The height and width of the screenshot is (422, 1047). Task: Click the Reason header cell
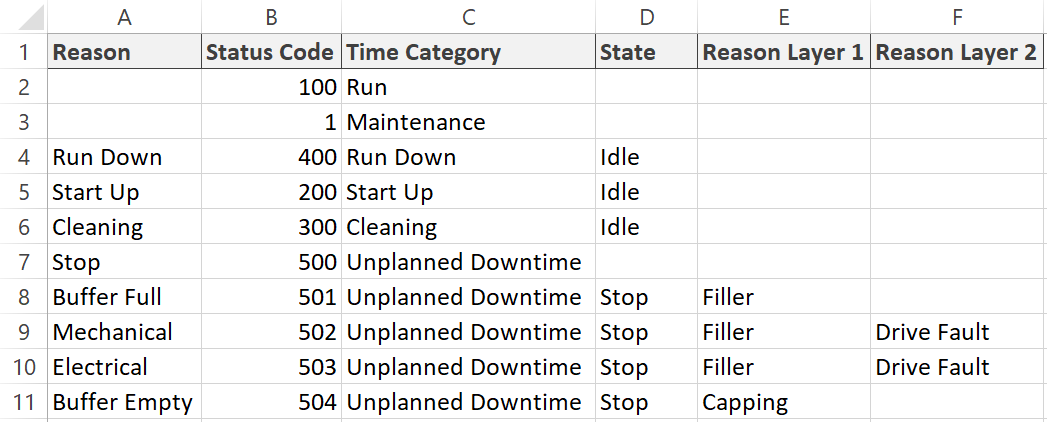(124, 52)
